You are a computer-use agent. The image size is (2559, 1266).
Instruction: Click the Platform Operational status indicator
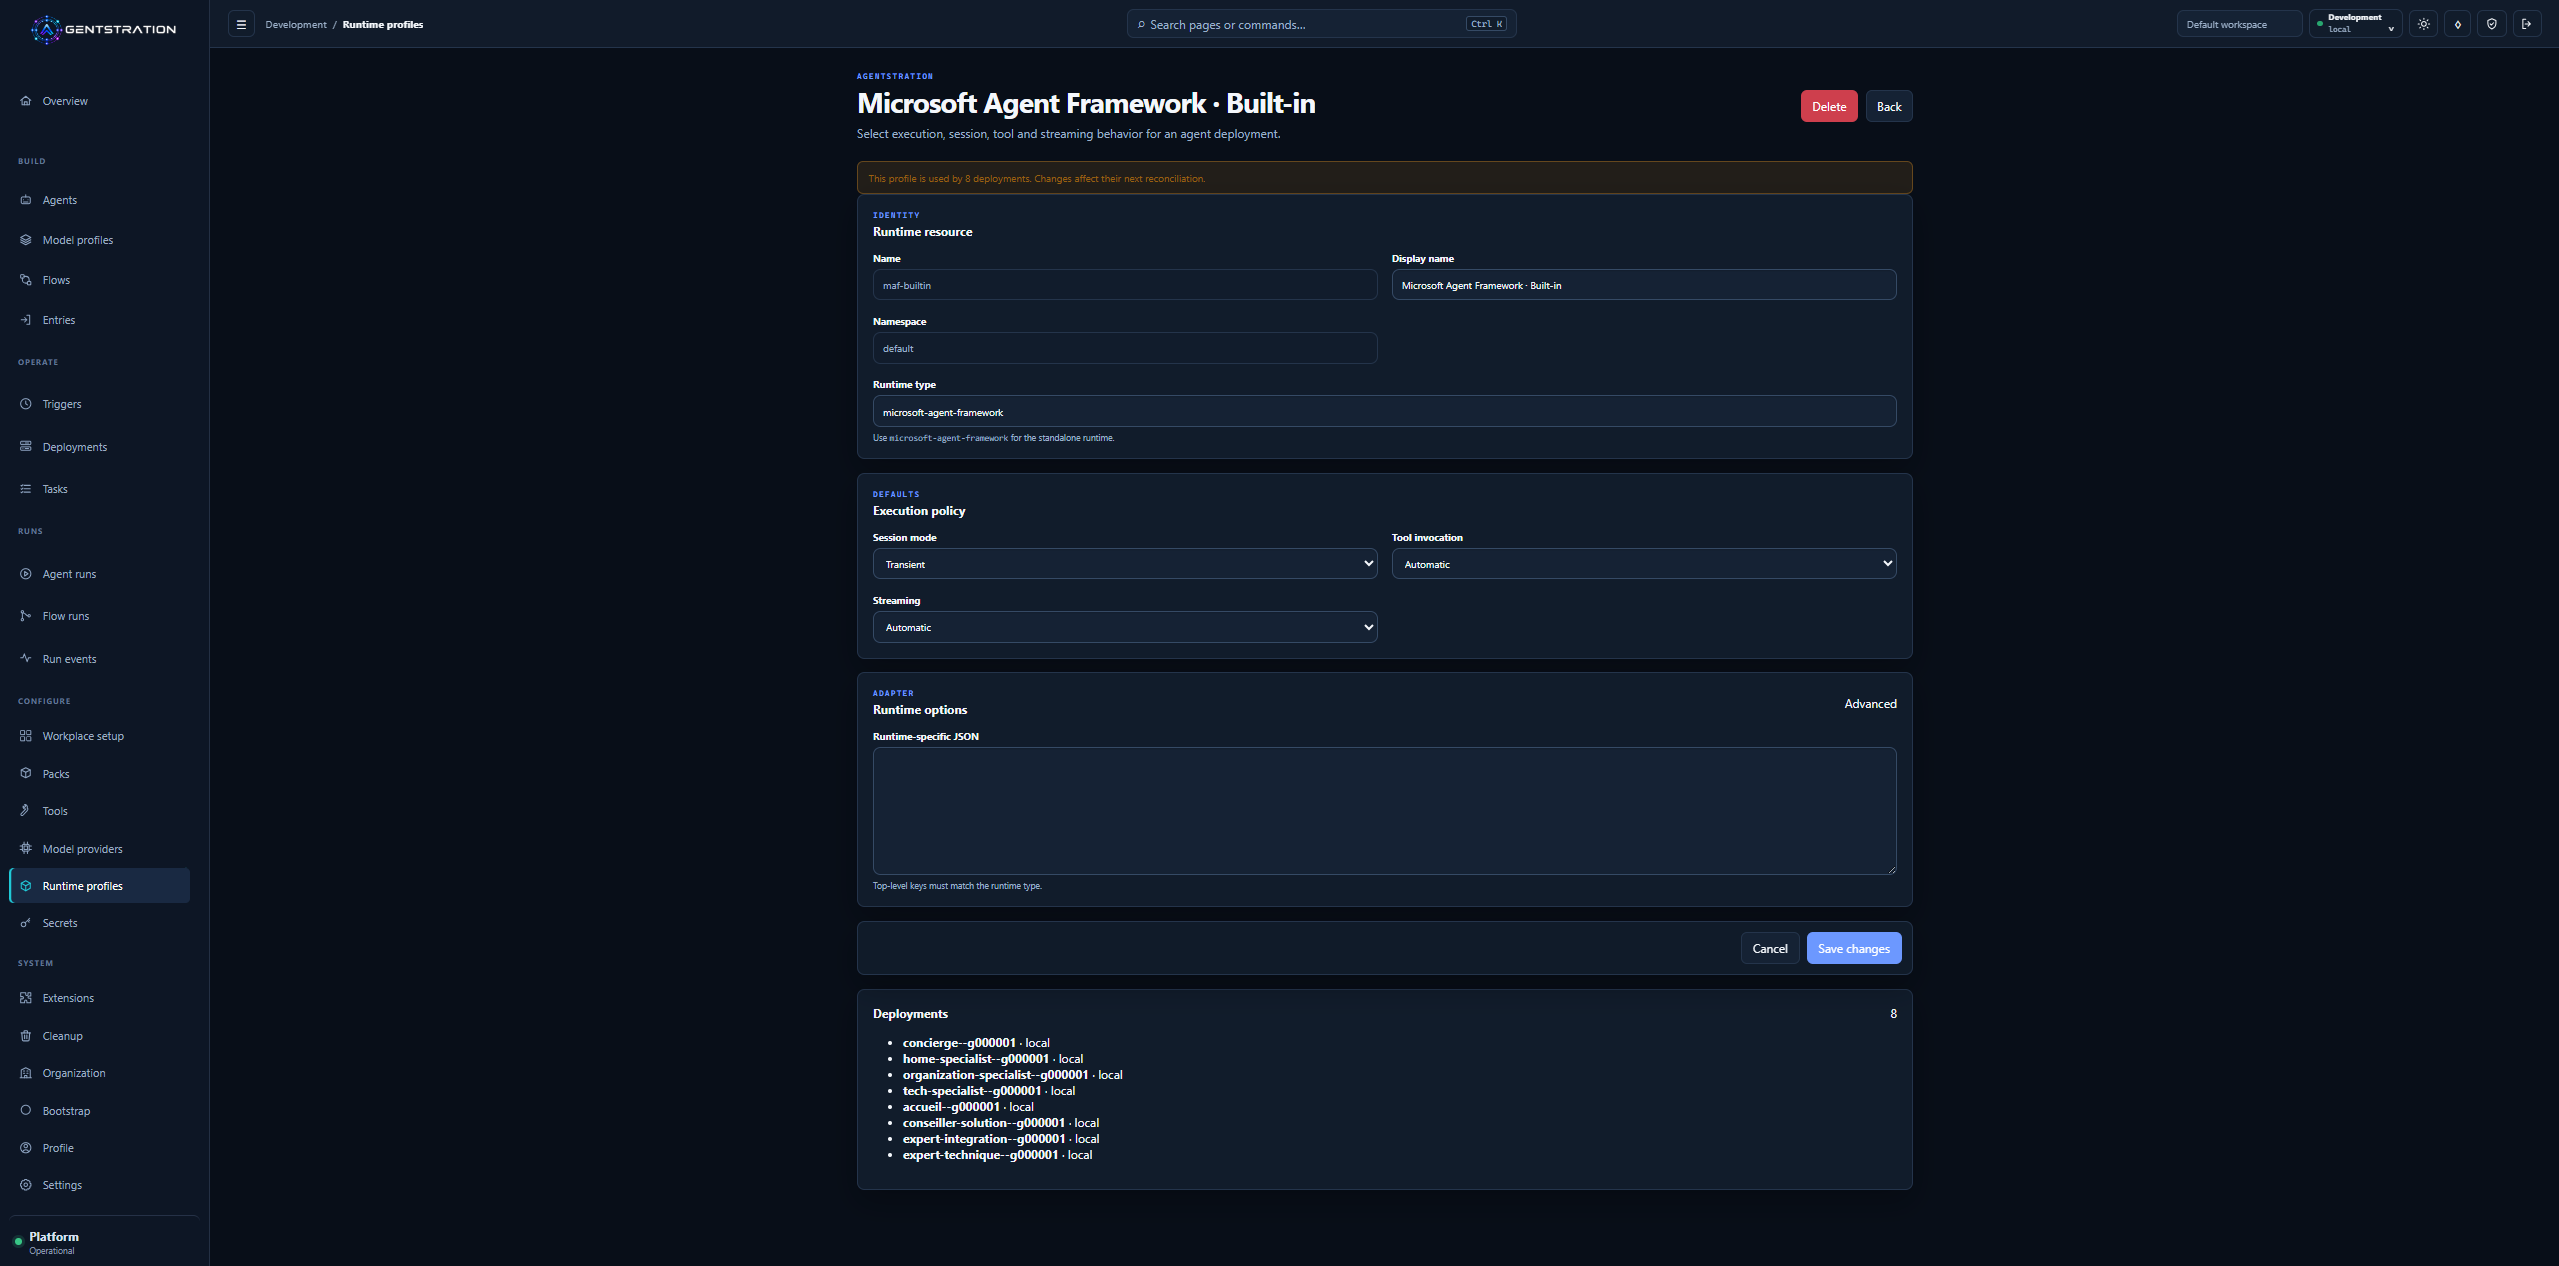pos(47,1242)
